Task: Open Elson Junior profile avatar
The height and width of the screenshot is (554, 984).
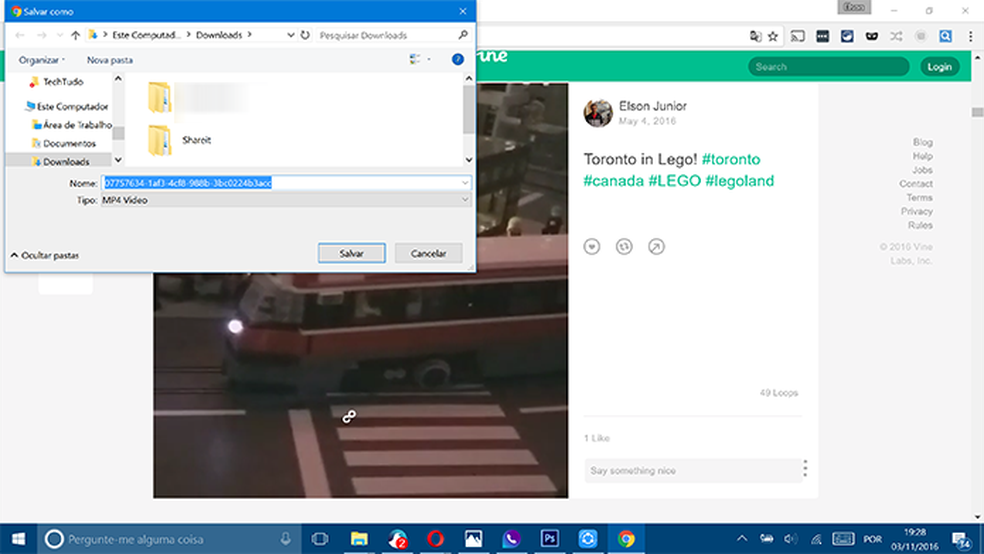Action: coord(598,113)
